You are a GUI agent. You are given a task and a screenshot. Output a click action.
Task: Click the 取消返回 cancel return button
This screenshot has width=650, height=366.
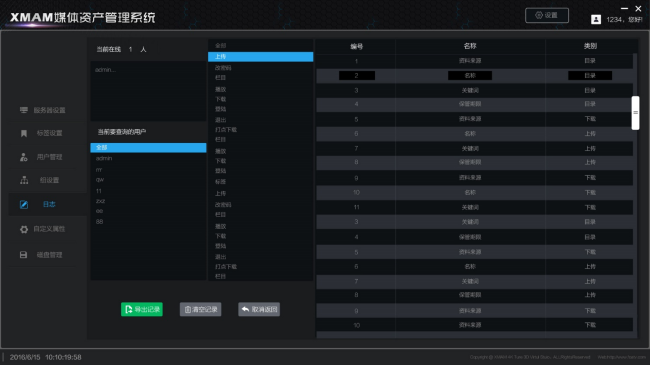pos(259,309)
